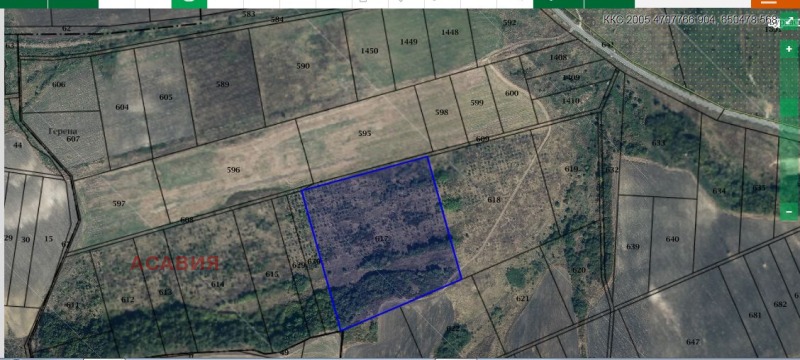The height and width of the screenshot is (360, 800).
Task: Select parcel 634
Action: point(719,191)
